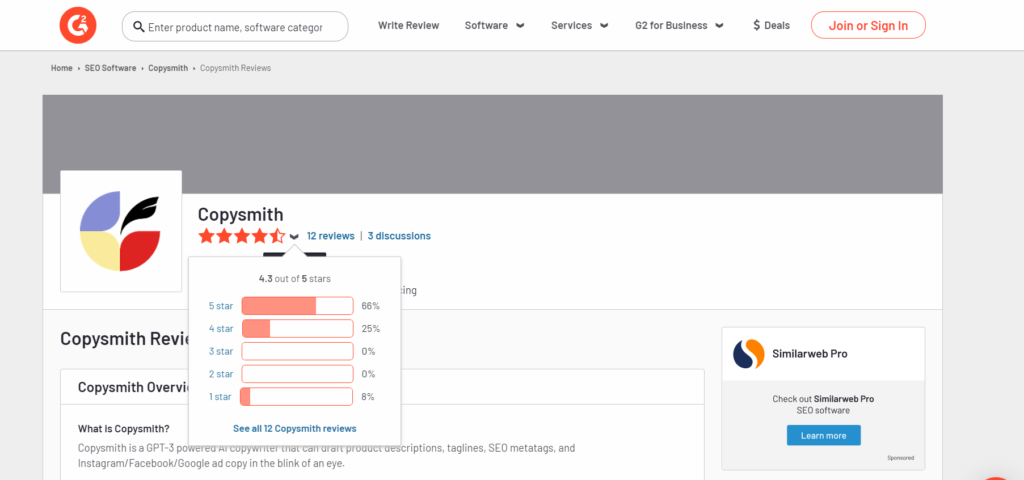Focus the product name search field
Image resolution: width=1024 pixels, height=480 pixels.
pyautogui.click(x=240, y=27)
